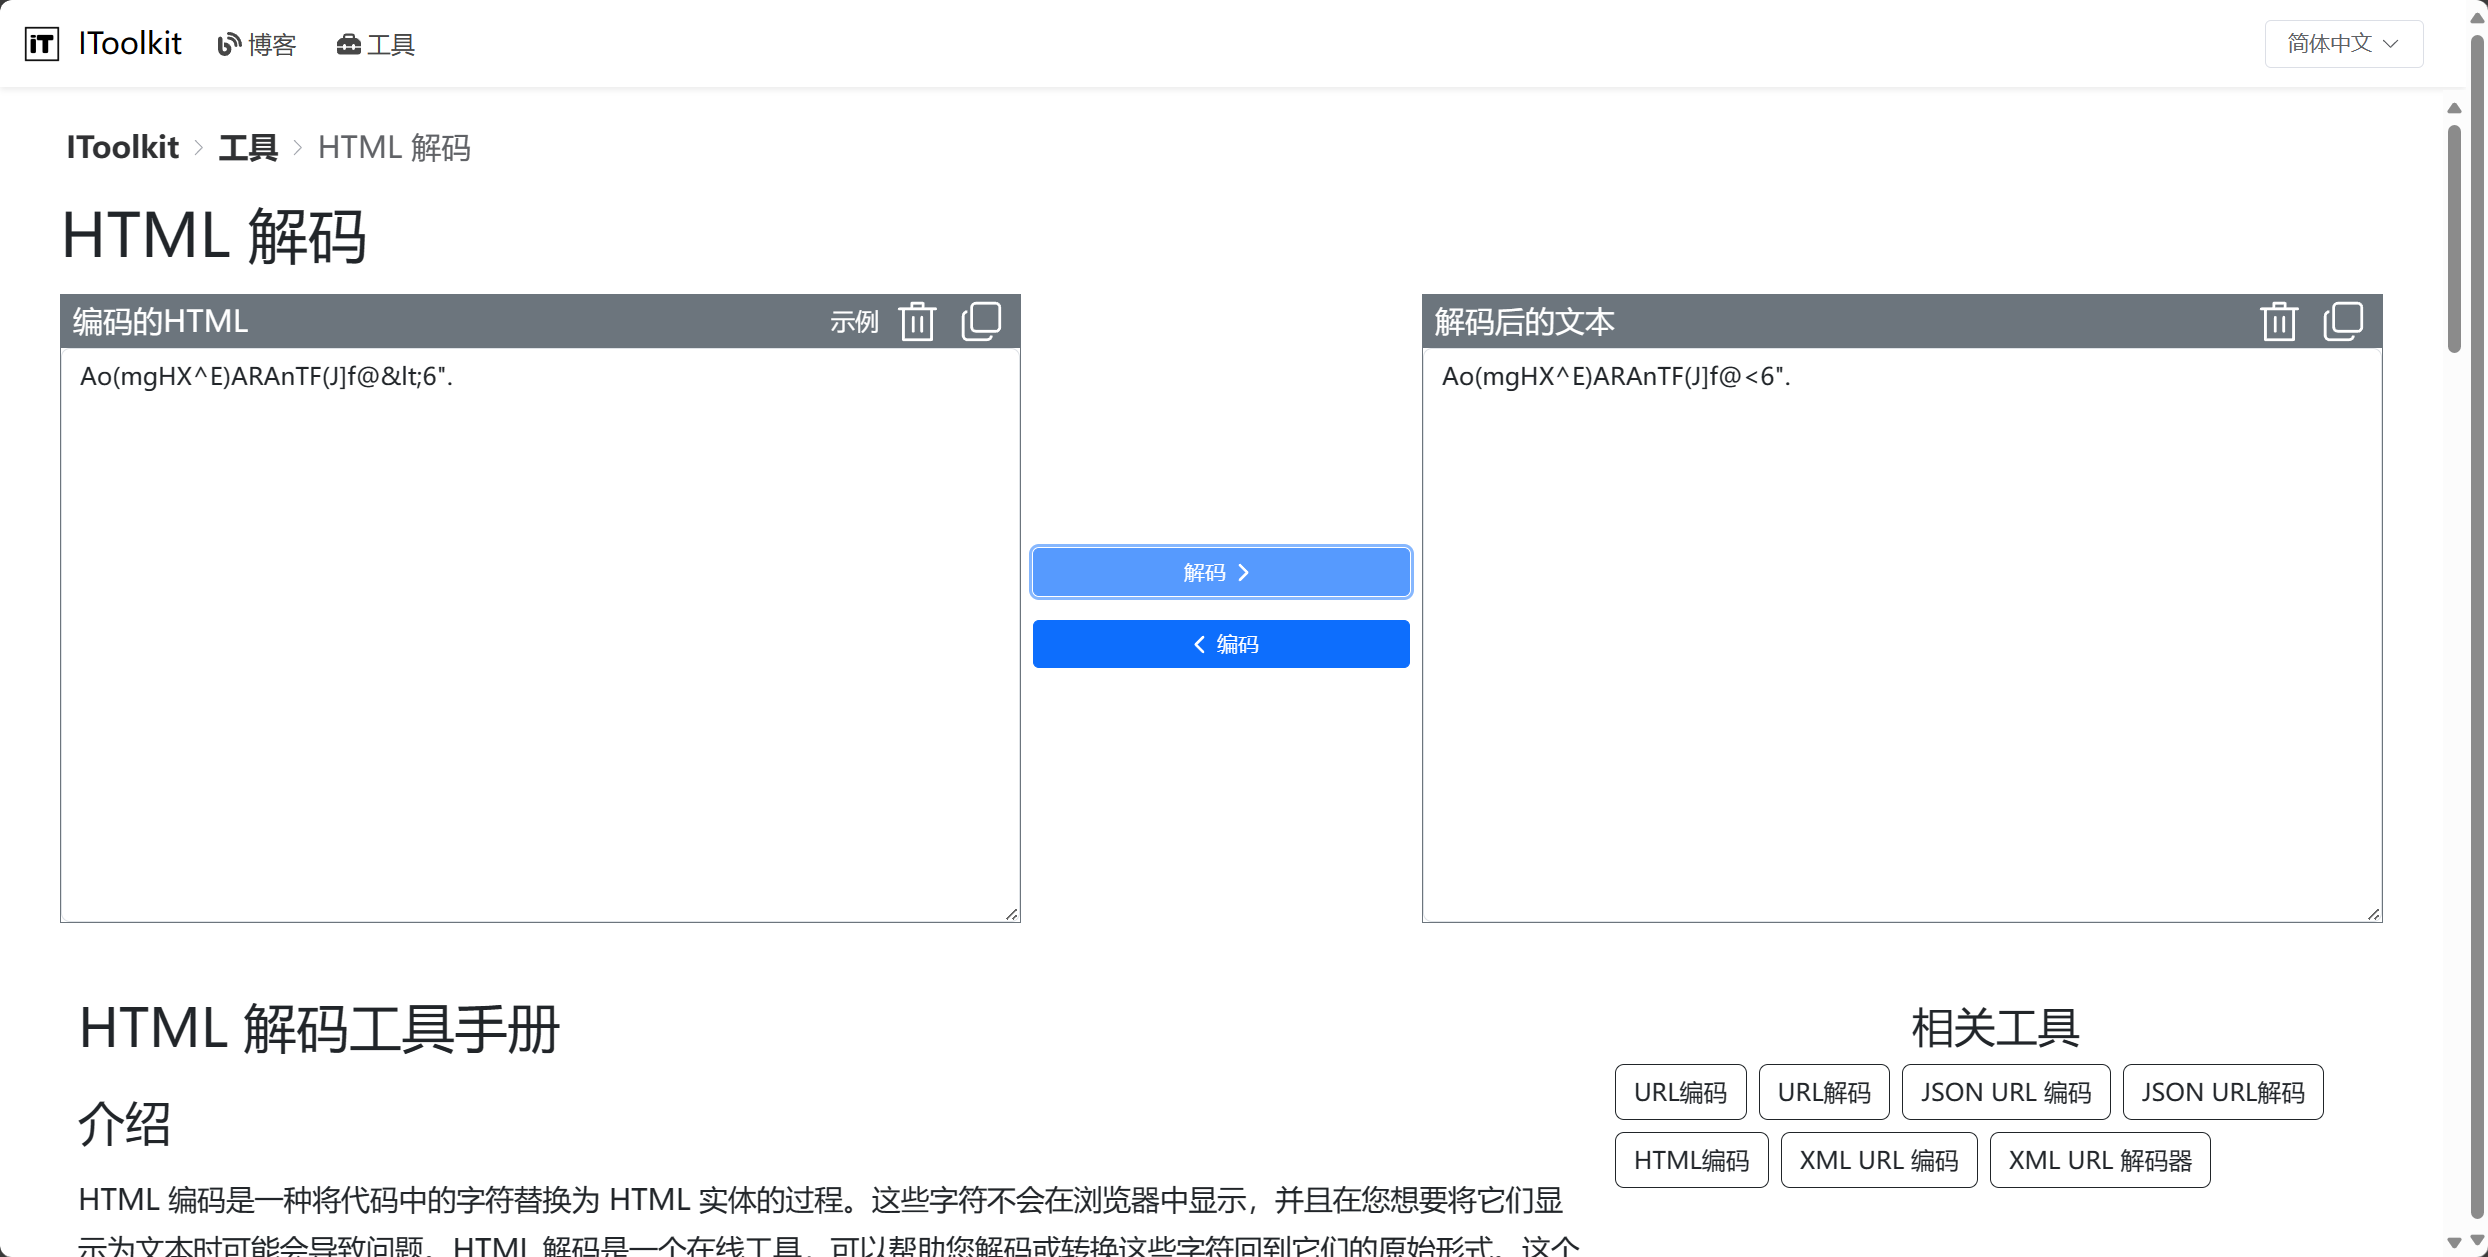The width and height of the screenshot is (2488, 1257).
Task: Click the page vertical scrollbar thumb
Action: (x=2453, y=240)
